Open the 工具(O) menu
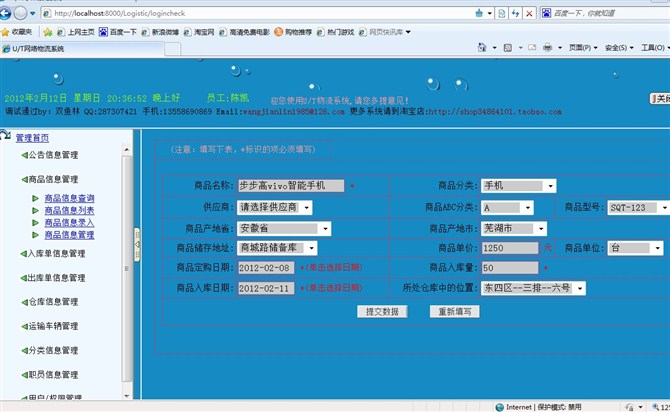Screen dimensions: 670x412 [x=655, y=47]
